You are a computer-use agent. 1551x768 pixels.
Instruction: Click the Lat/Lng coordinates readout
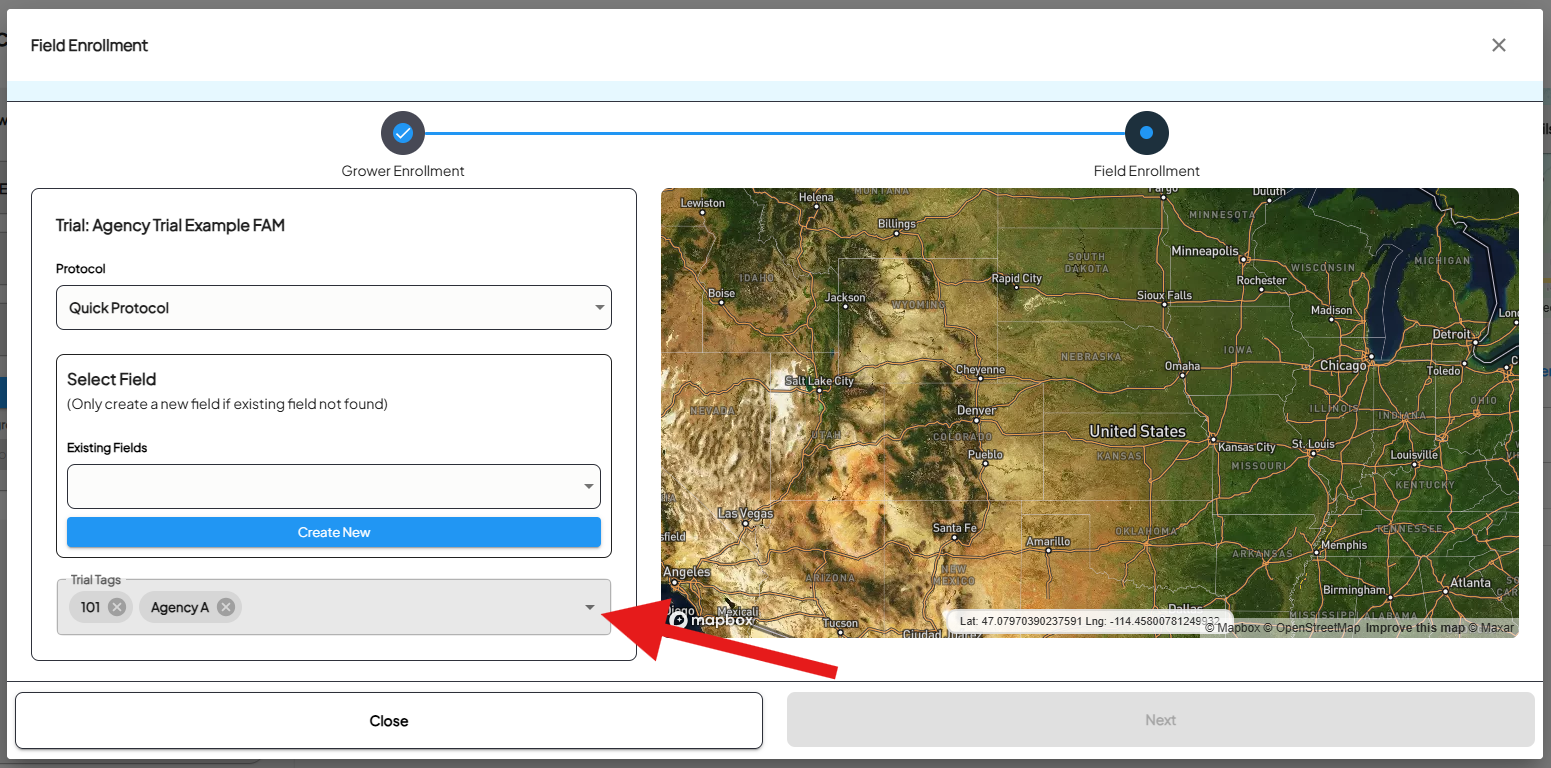click(1091, 621)
